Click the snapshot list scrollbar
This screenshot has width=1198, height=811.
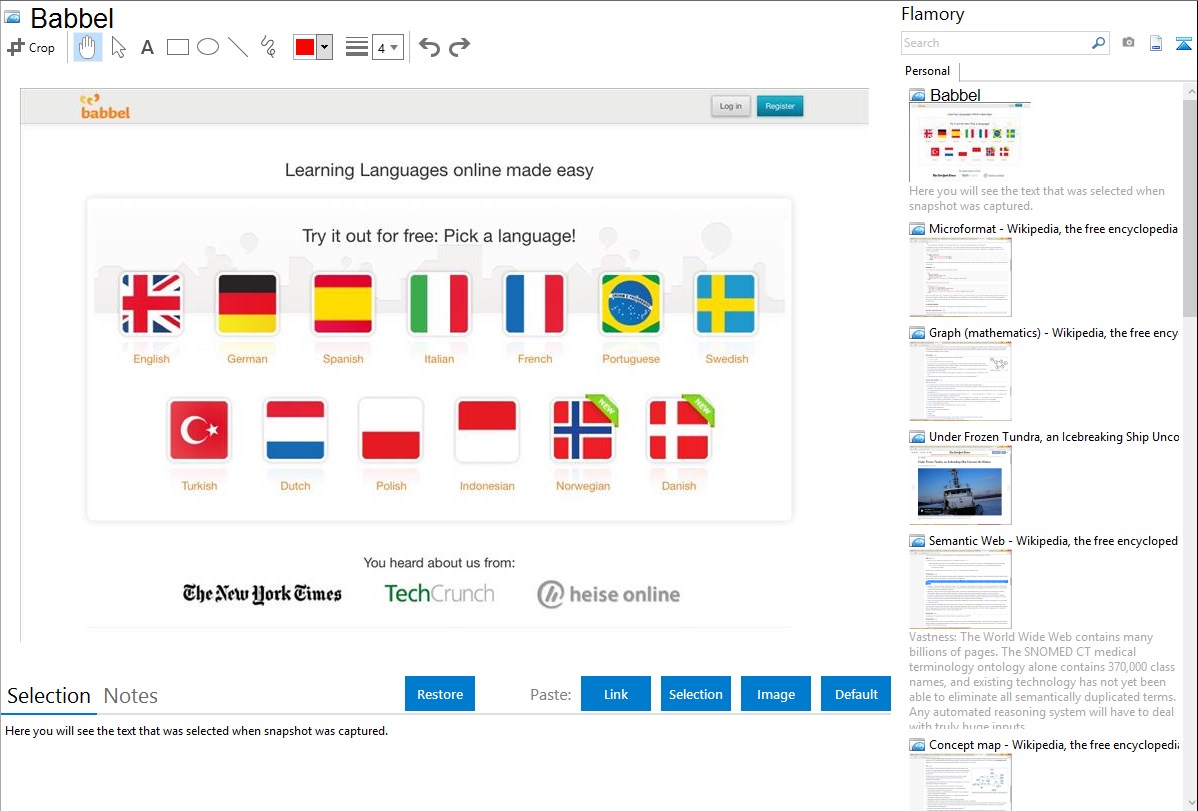pyautogui.click(x=1190, y=207)
